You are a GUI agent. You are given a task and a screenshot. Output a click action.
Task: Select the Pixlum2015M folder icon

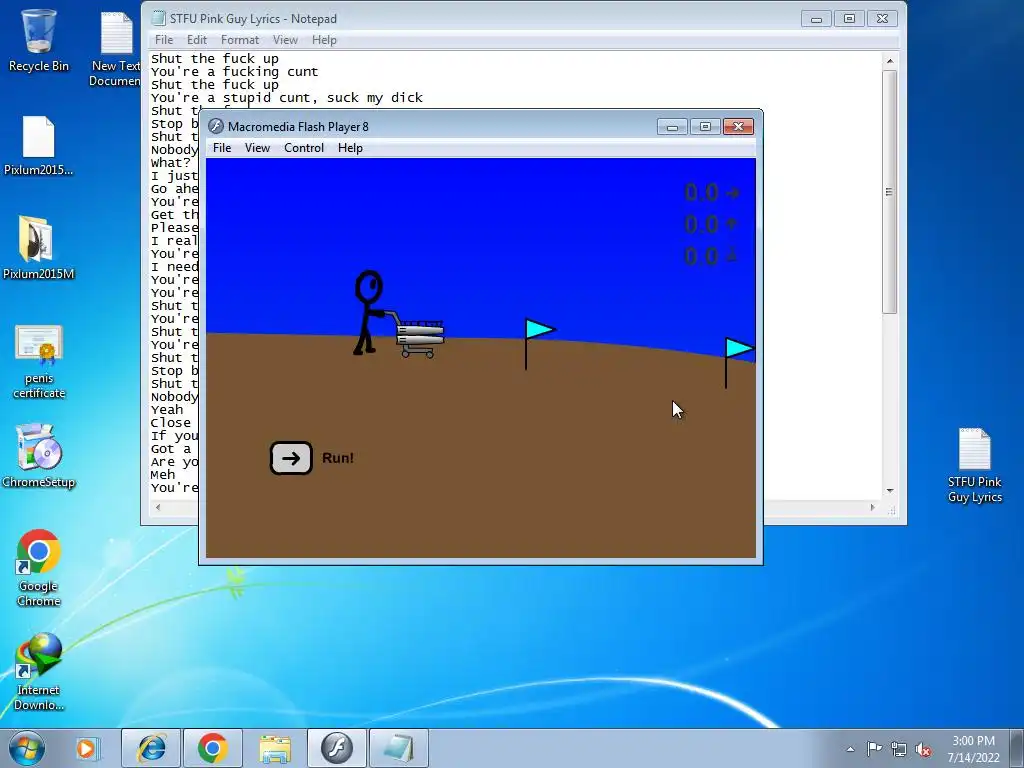click(38, 247)
